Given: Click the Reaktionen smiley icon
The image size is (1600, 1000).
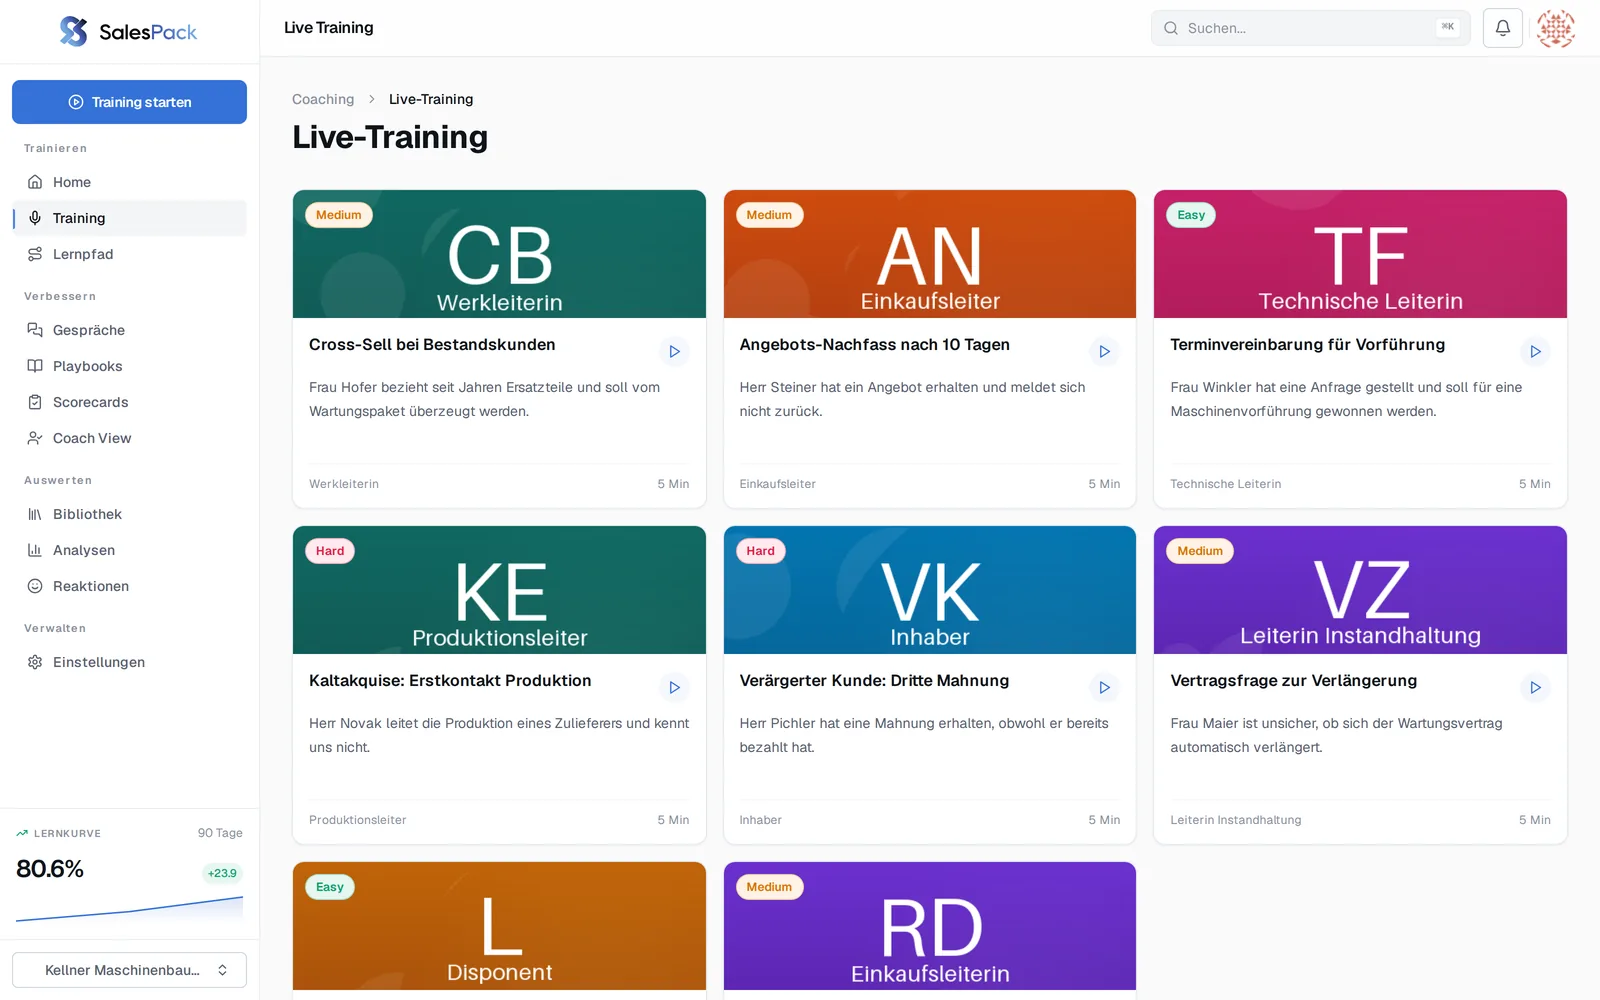Looking at the screenshot, I should [35, 586].
